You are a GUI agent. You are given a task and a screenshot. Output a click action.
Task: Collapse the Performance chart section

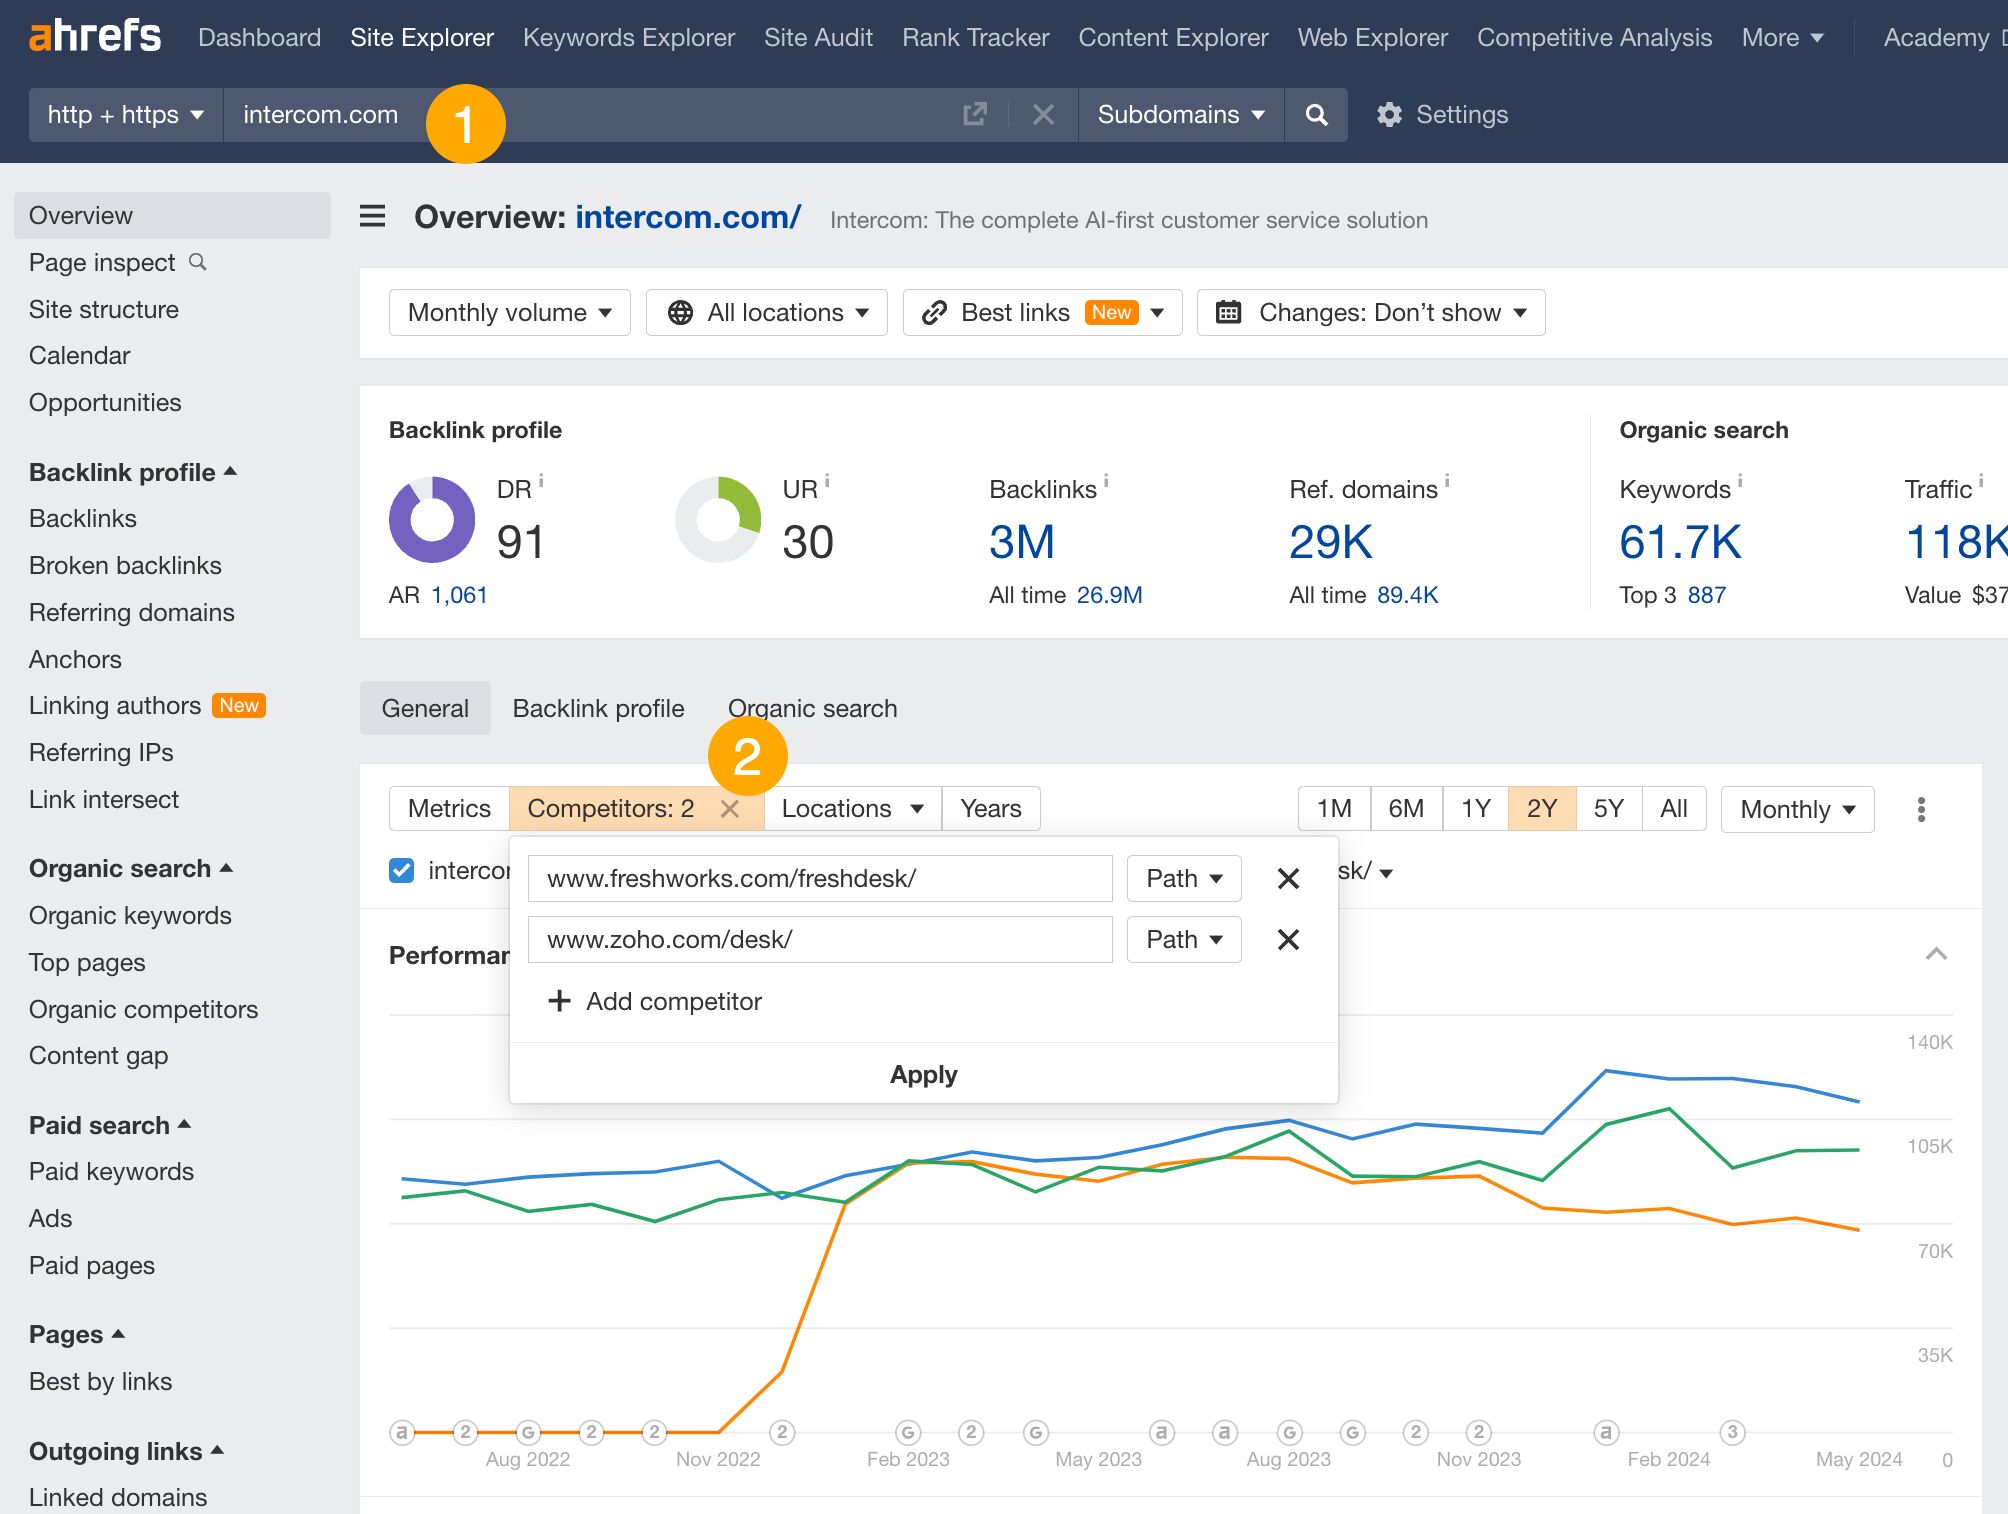point(1936,954)
